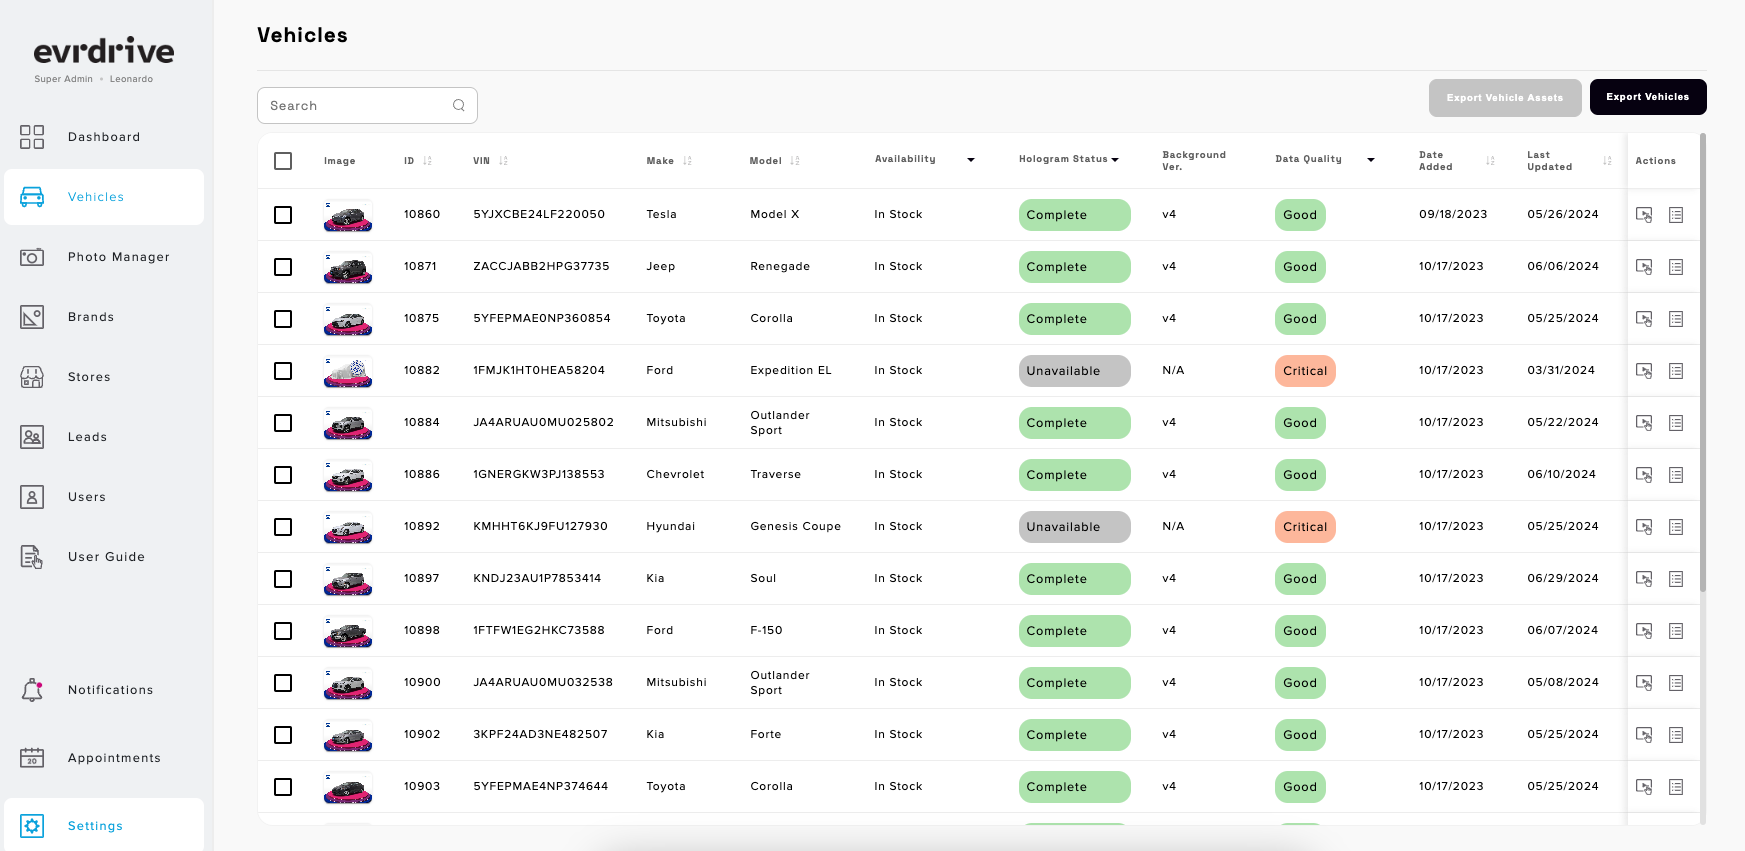Open details list icon for Ford Expedition EL
Screen dimensions: 1745x851
[x=1676, y=371]
